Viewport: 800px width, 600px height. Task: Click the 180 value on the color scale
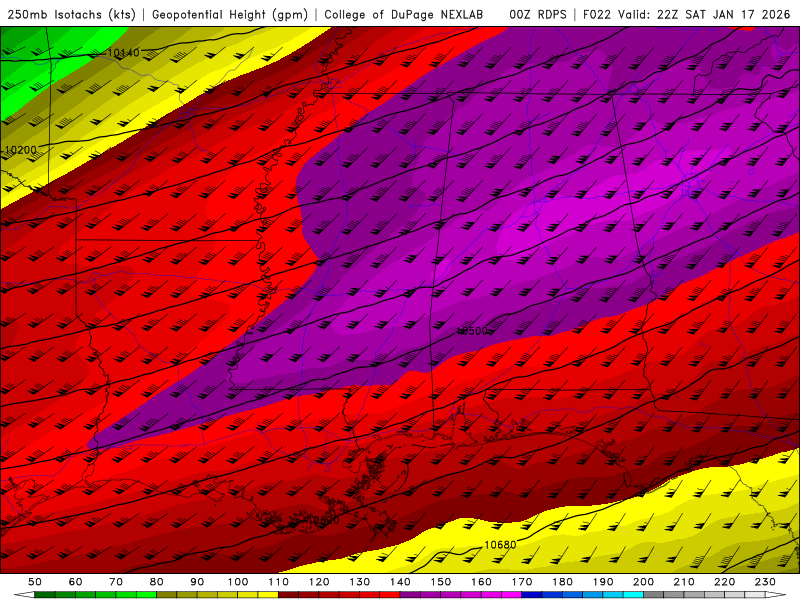tap(562, 582)
